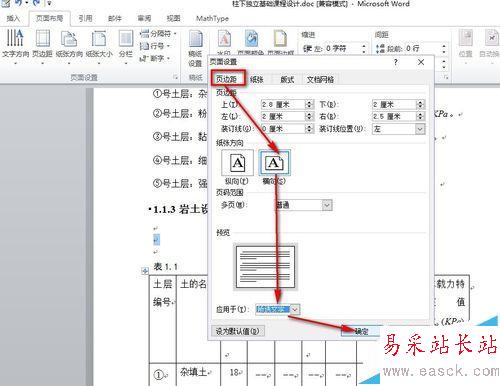Viewport: 500px width, 386px height.
Task: Switch to the 文档网格 dialog tab
Action: tap(320, 79)
